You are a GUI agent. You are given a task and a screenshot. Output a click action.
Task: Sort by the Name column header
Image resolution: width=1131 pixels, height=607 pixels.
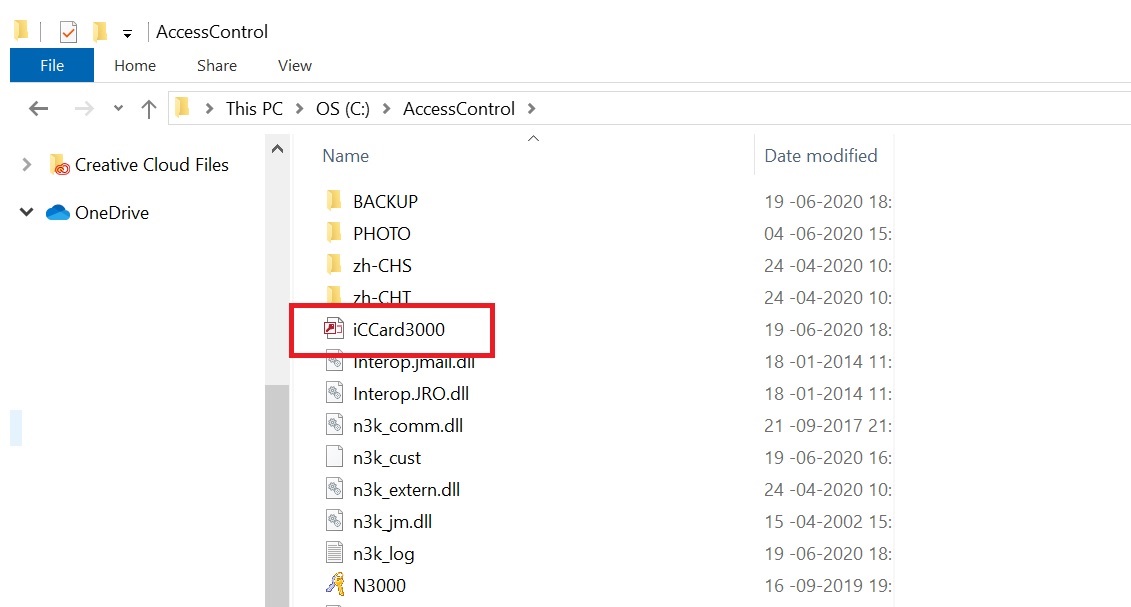click(x=346, y=156)
